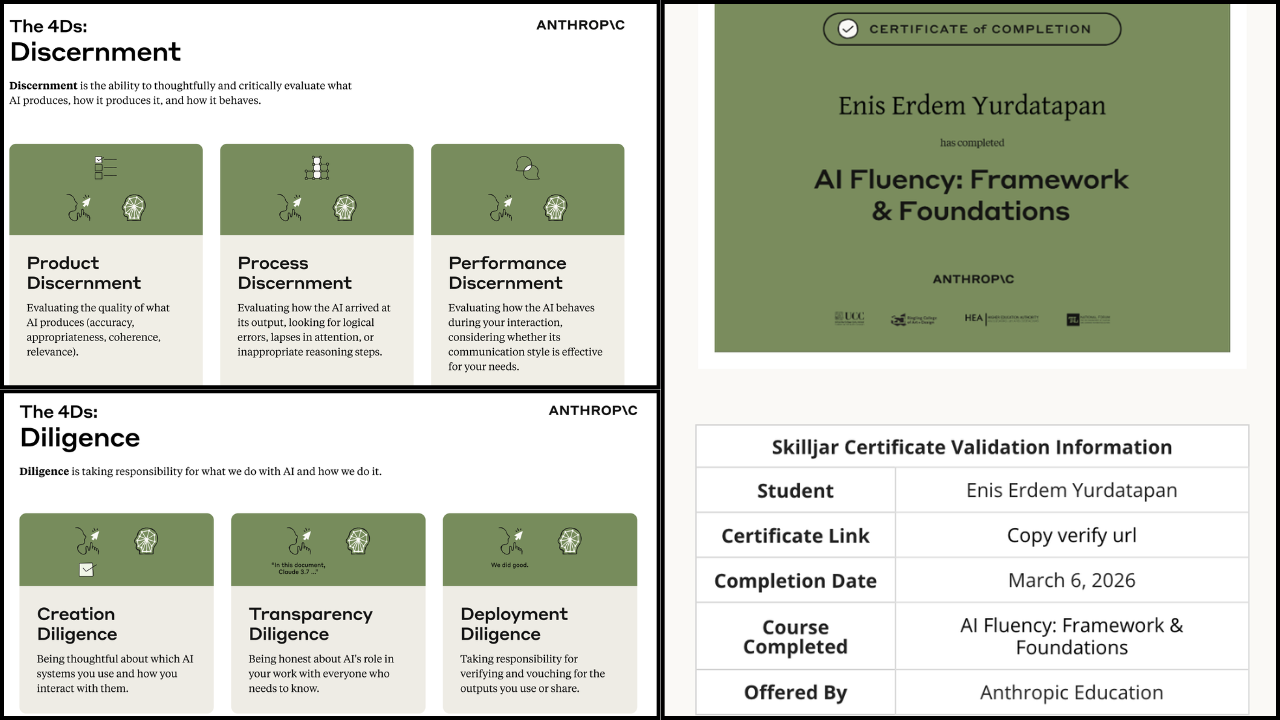Select the Deployment Diligence card heading

click(514, 624)
